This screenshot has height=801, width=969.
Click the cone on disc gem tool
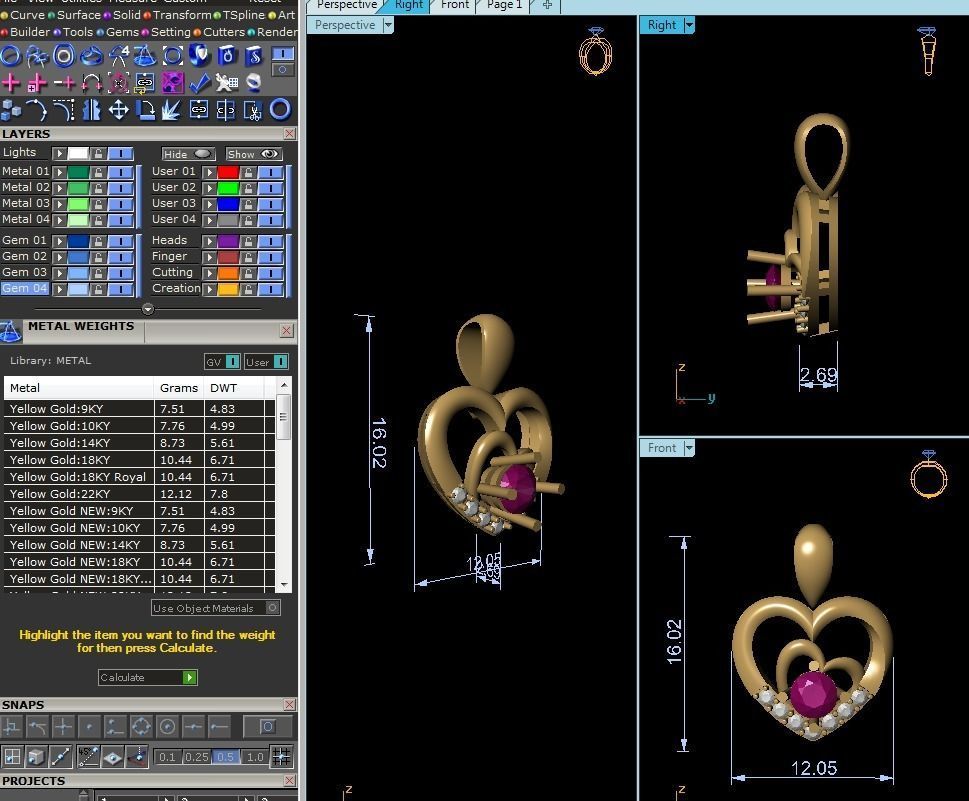click(x=145, y=56)
